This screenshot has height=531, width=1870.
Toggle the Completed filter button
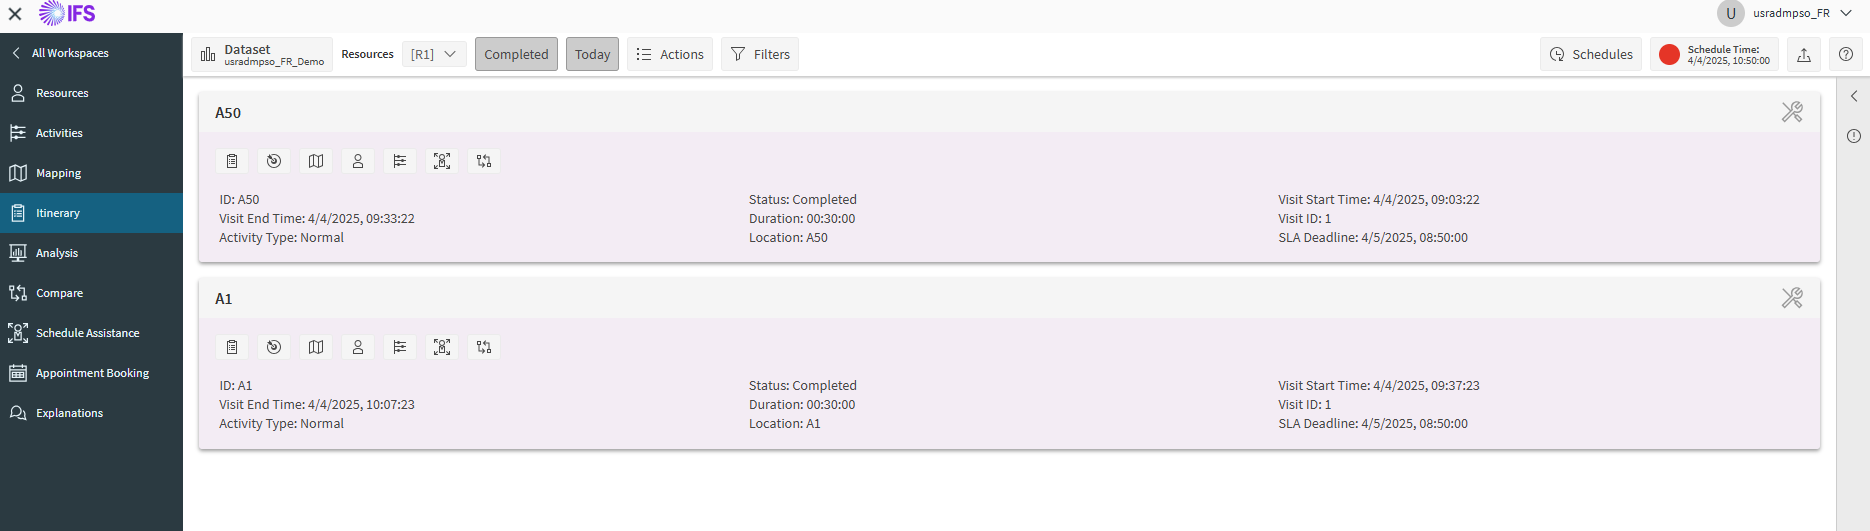pyautogui.click(x=516, y=54)
